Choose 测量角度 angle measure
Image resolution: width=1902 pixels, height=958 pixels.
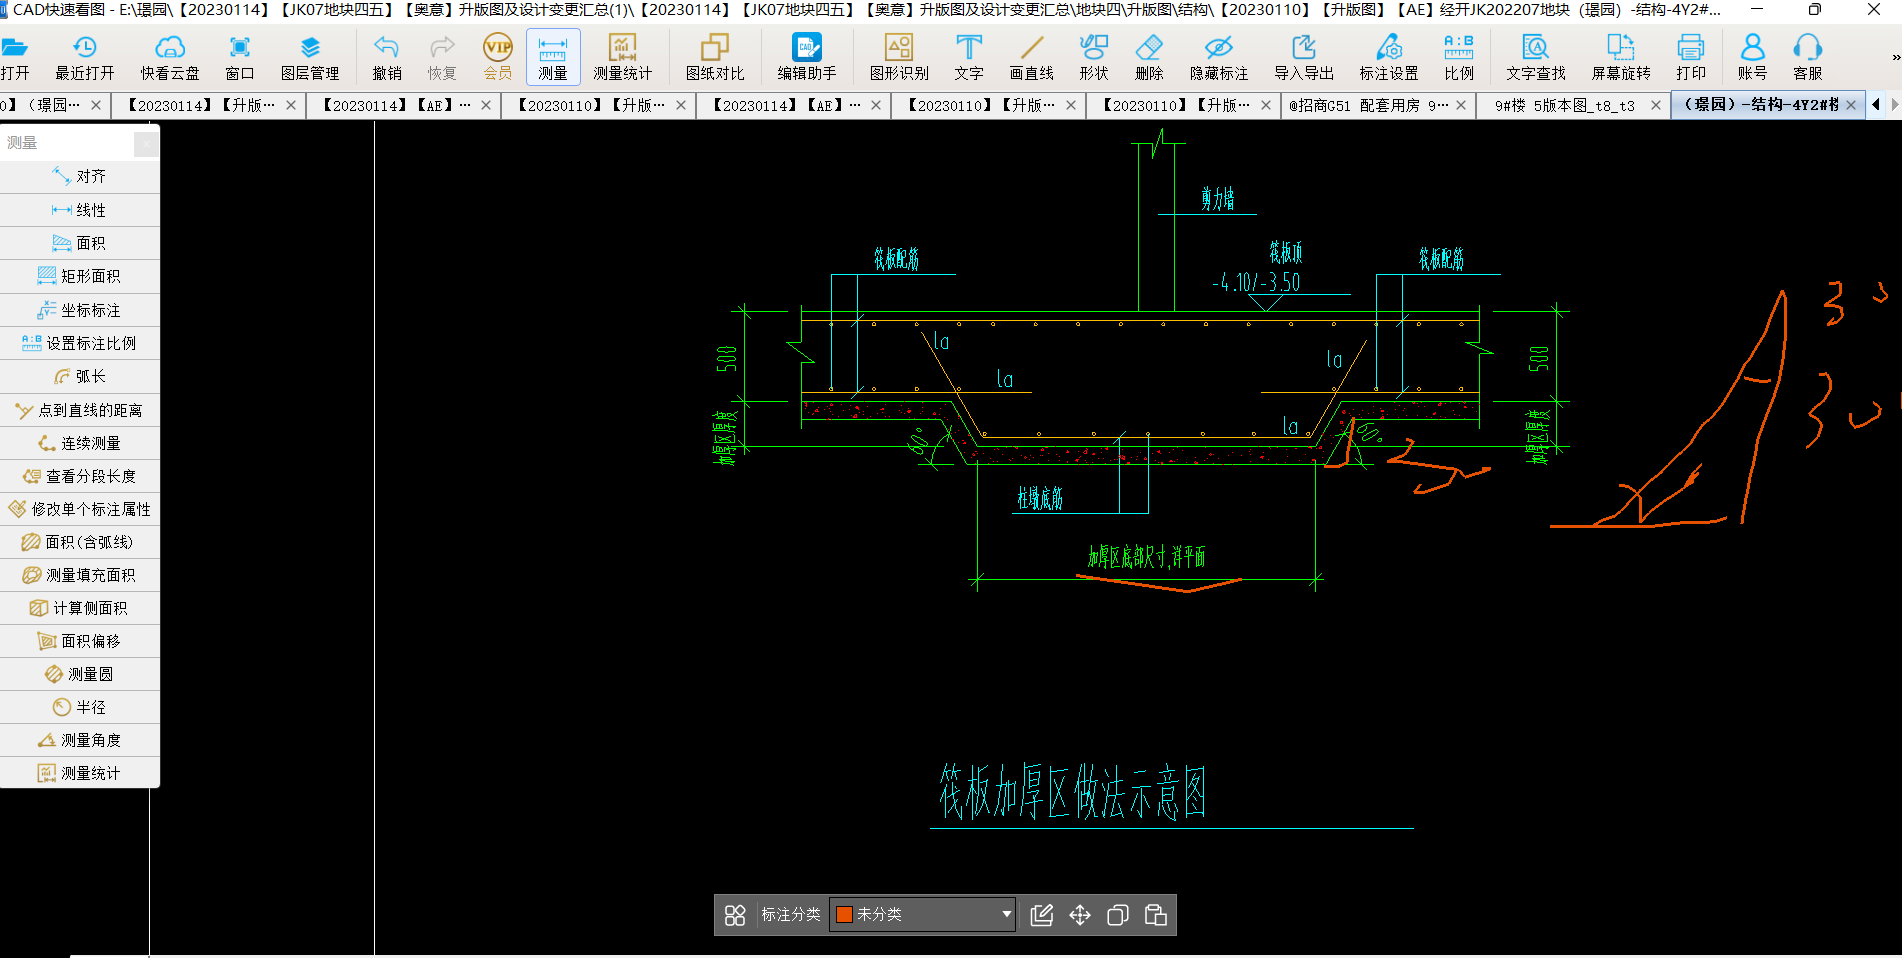point(80,740)
